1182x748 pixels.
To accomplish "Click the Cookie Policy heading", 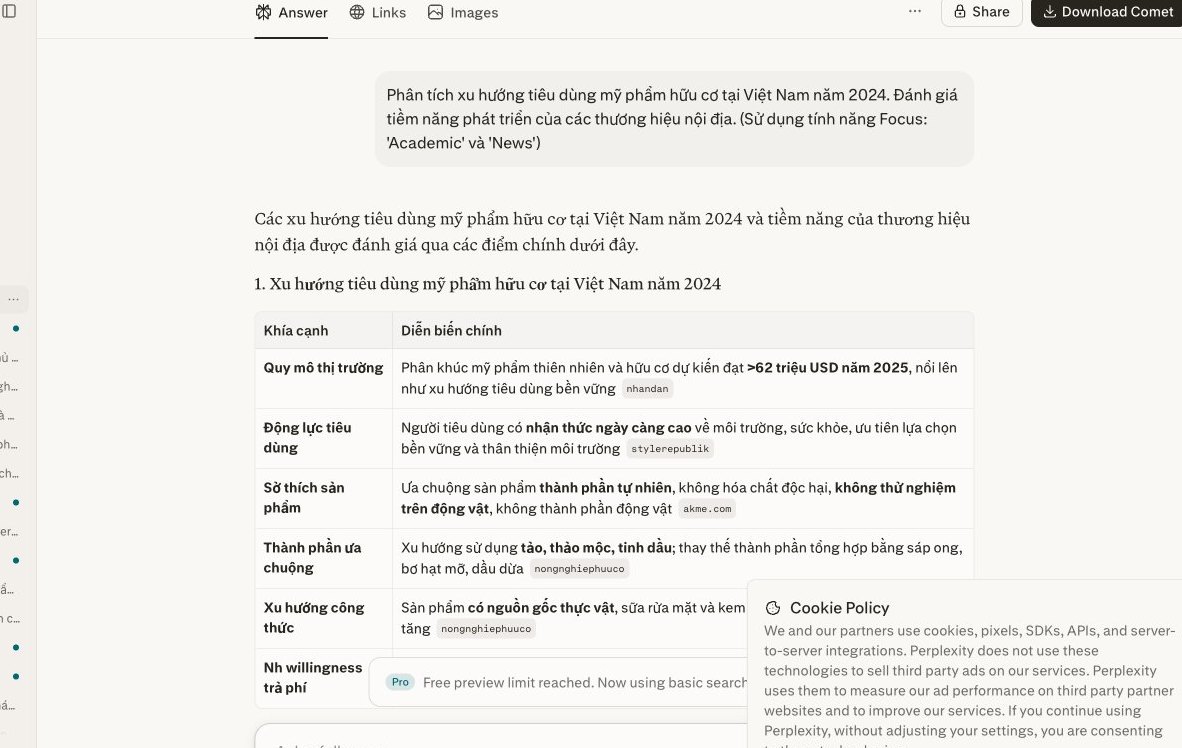I will (x=839, y=608).
